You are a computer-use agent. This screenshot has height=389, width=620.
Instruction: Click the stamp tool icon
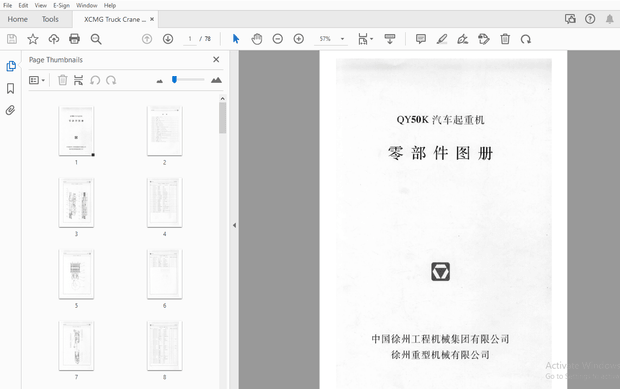pos(484,39)
